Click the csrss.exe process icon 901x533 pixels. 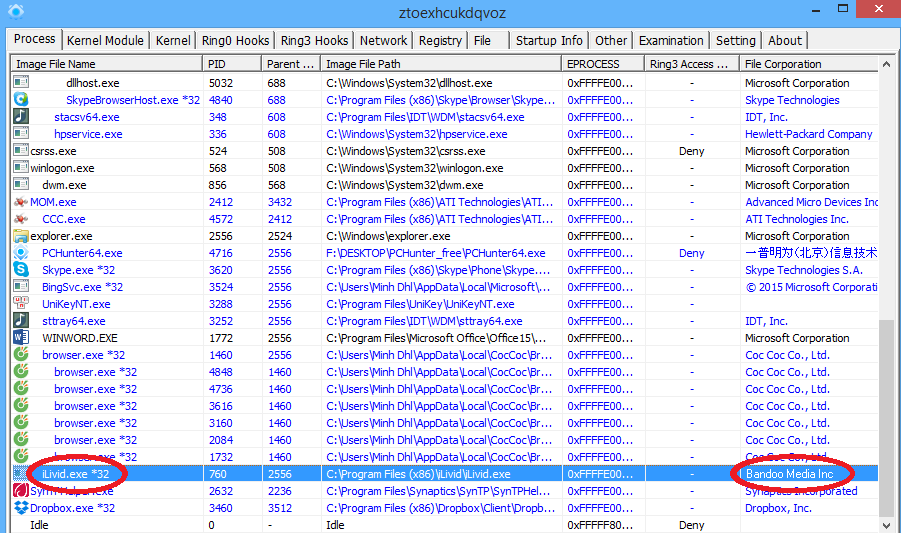pyautogui.click(x=21, y=150)
